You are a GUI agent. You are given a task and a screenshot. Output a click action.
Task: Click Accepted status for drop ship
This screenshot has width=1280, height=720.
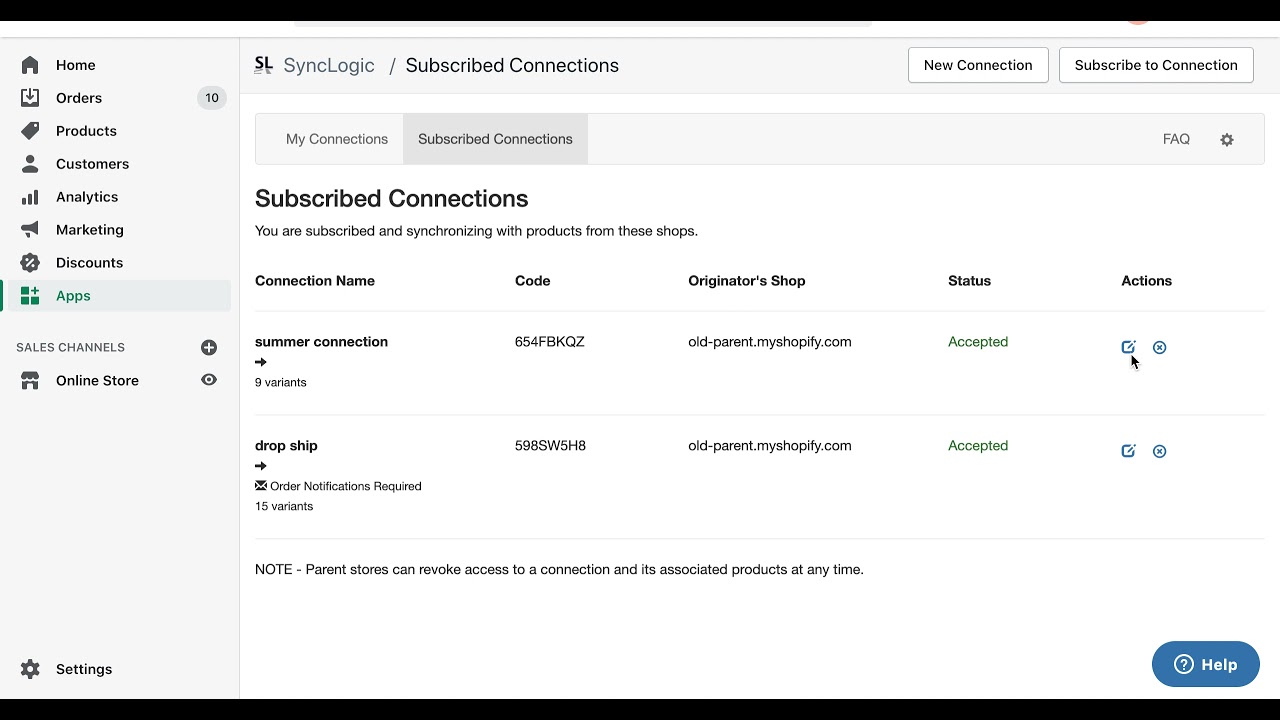click(978, 446)
